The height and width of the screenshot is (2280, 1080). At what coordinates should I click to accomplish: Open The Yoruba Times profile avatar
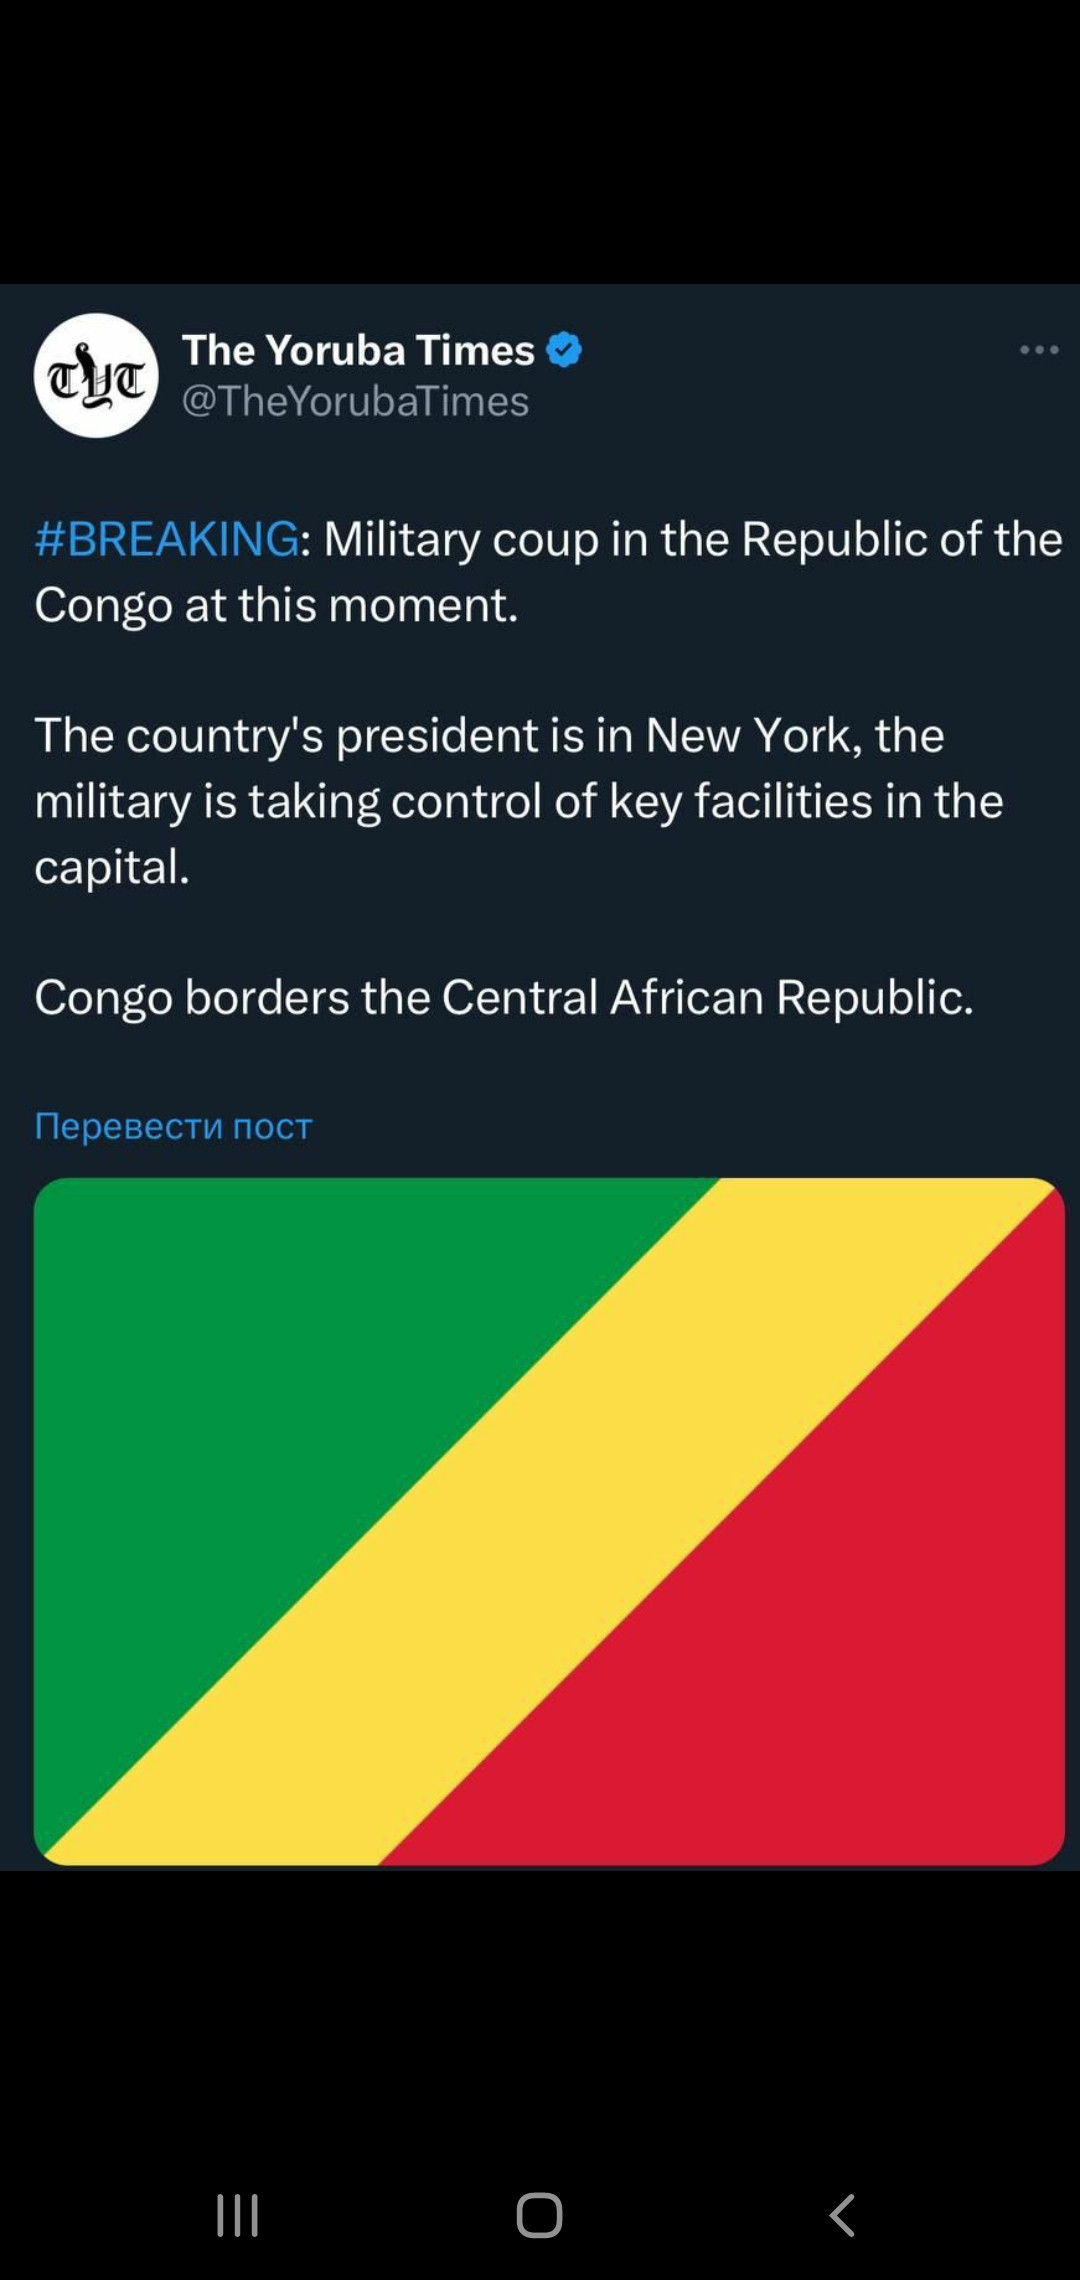96,375
